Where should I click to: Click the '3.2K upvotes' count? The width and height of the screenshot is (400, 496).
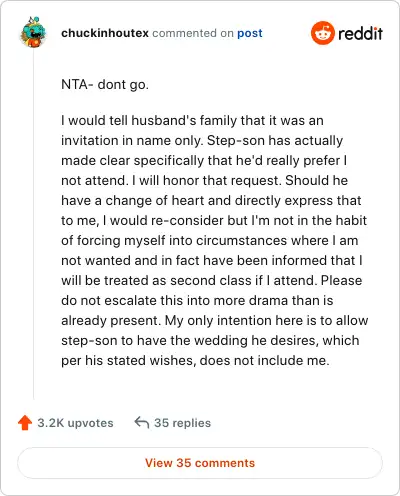[75, 423]
